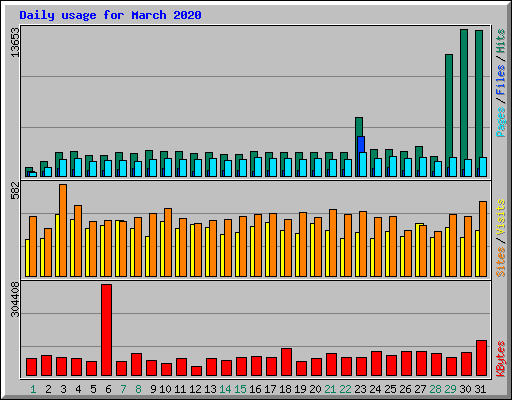Image resolution: width=512 pixels, height=400 pixels.
Task: Click the yellow "Visits" legend label
Action: coord(500,218)
